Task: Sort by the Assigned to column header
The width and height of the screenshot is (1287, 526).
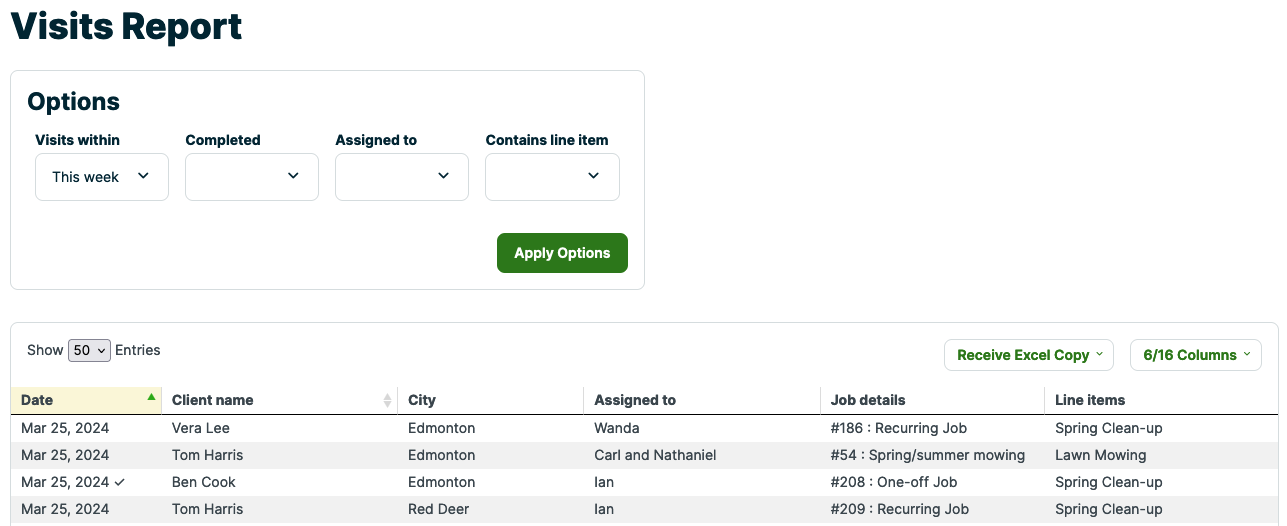Action: coord(635,400)
